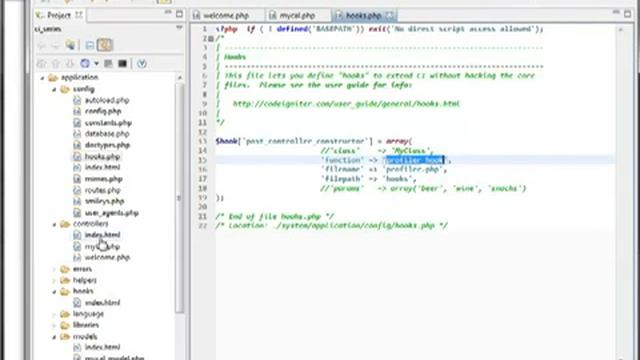The height and width of the screenshot is (360, 640).
Task: Open the dropdown arrow beside the globe icon
Action: (x=96, y=64)
